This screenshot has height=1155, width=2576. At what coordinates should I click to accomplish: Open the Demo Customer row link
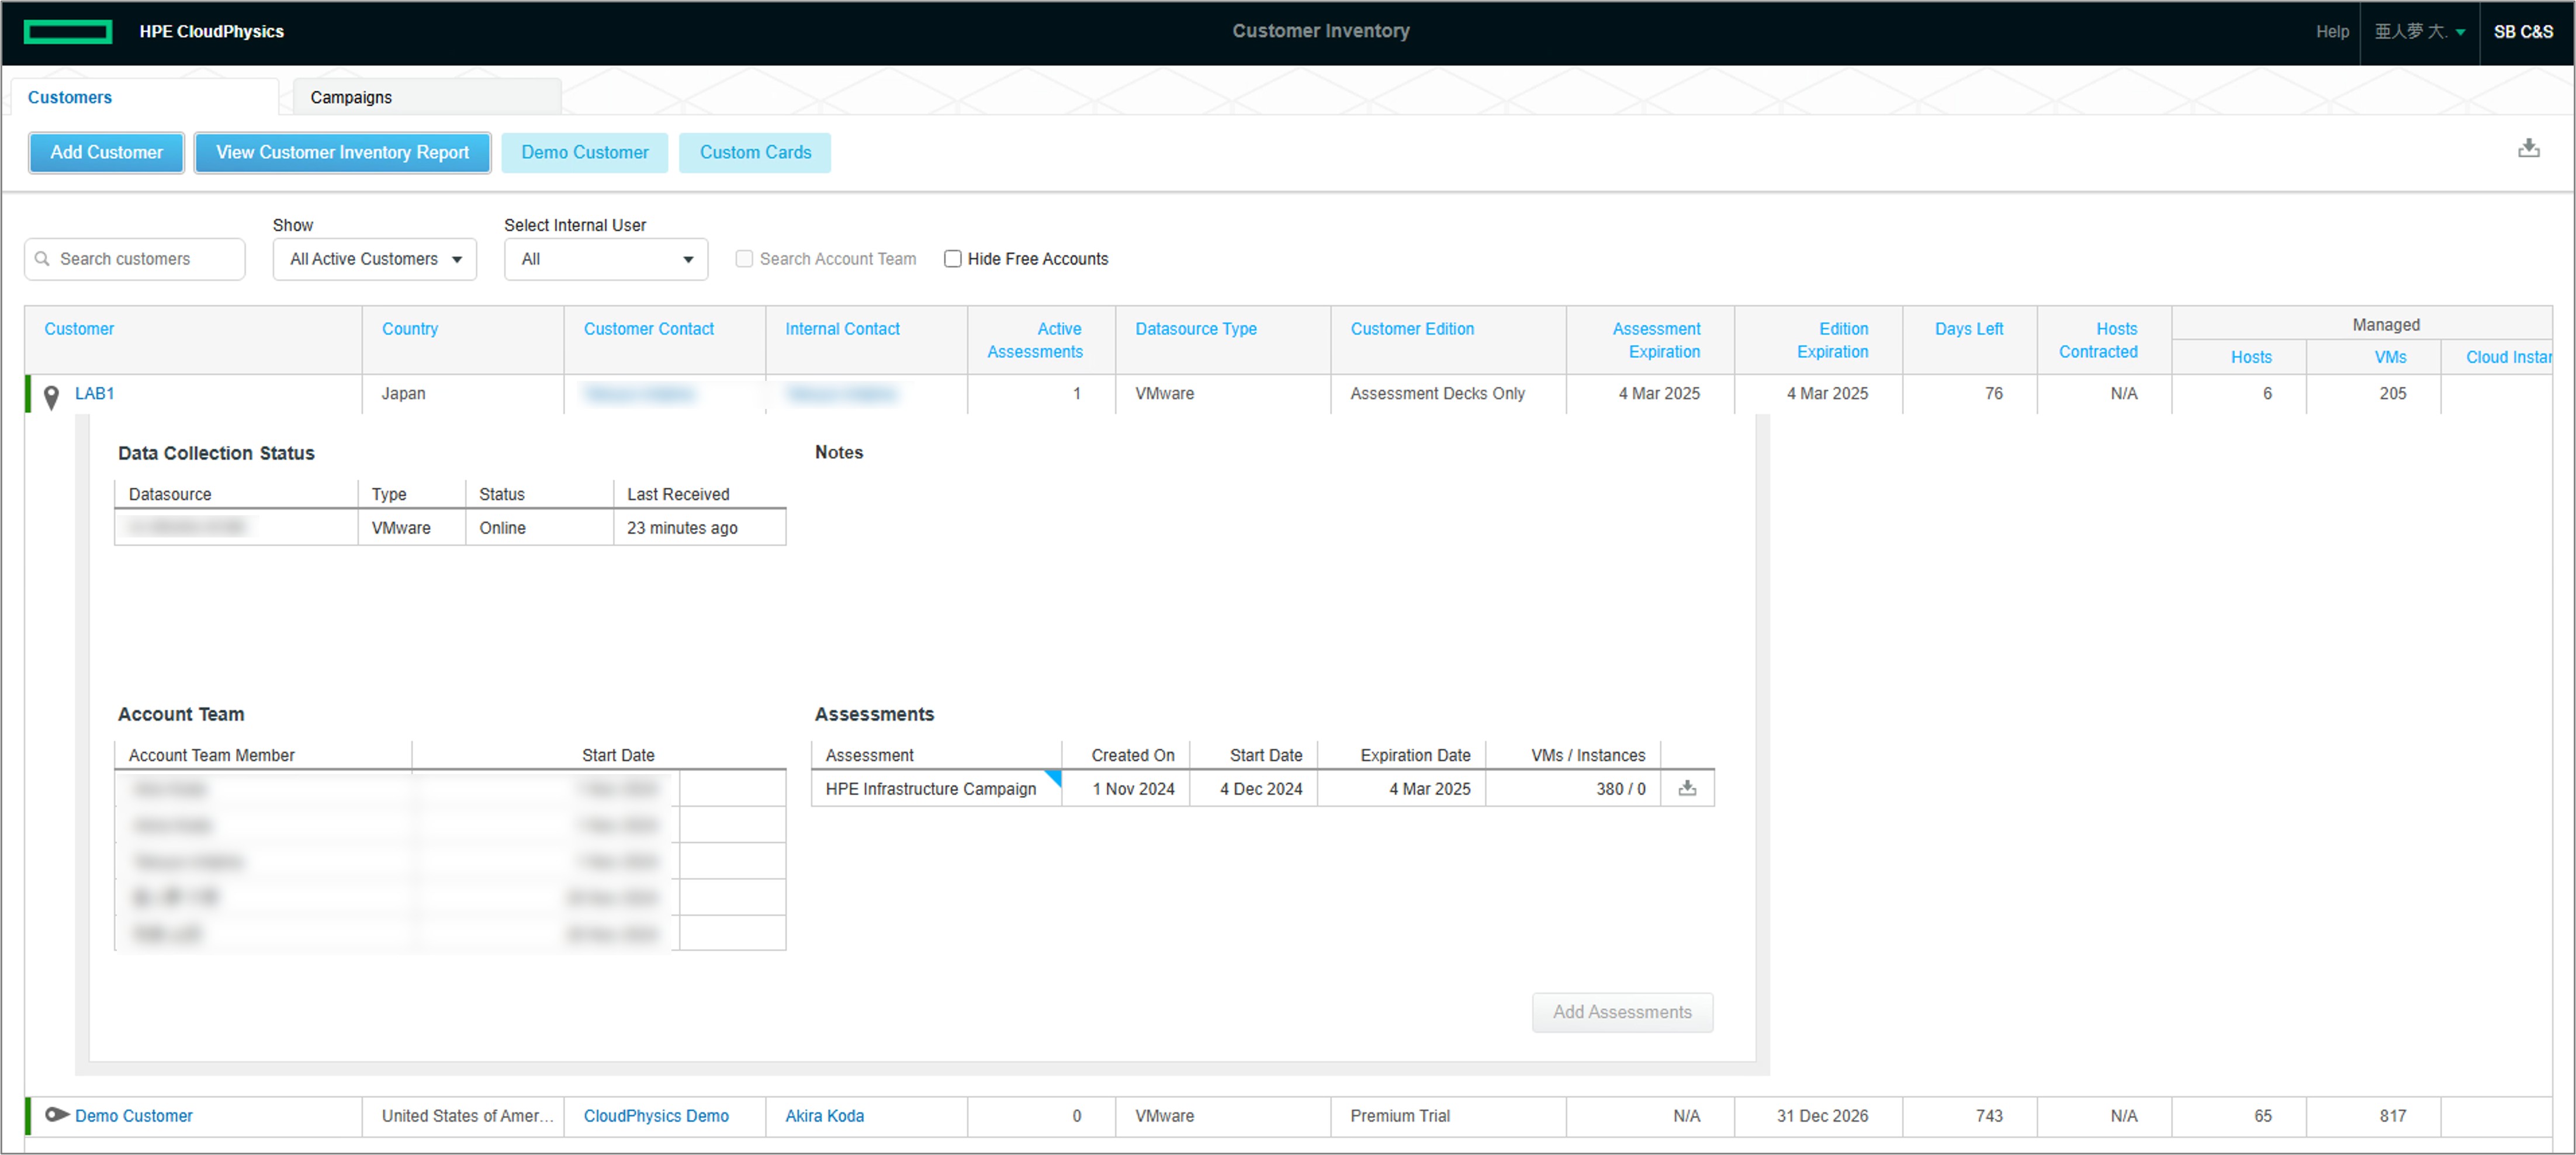tap(134, 1115)
